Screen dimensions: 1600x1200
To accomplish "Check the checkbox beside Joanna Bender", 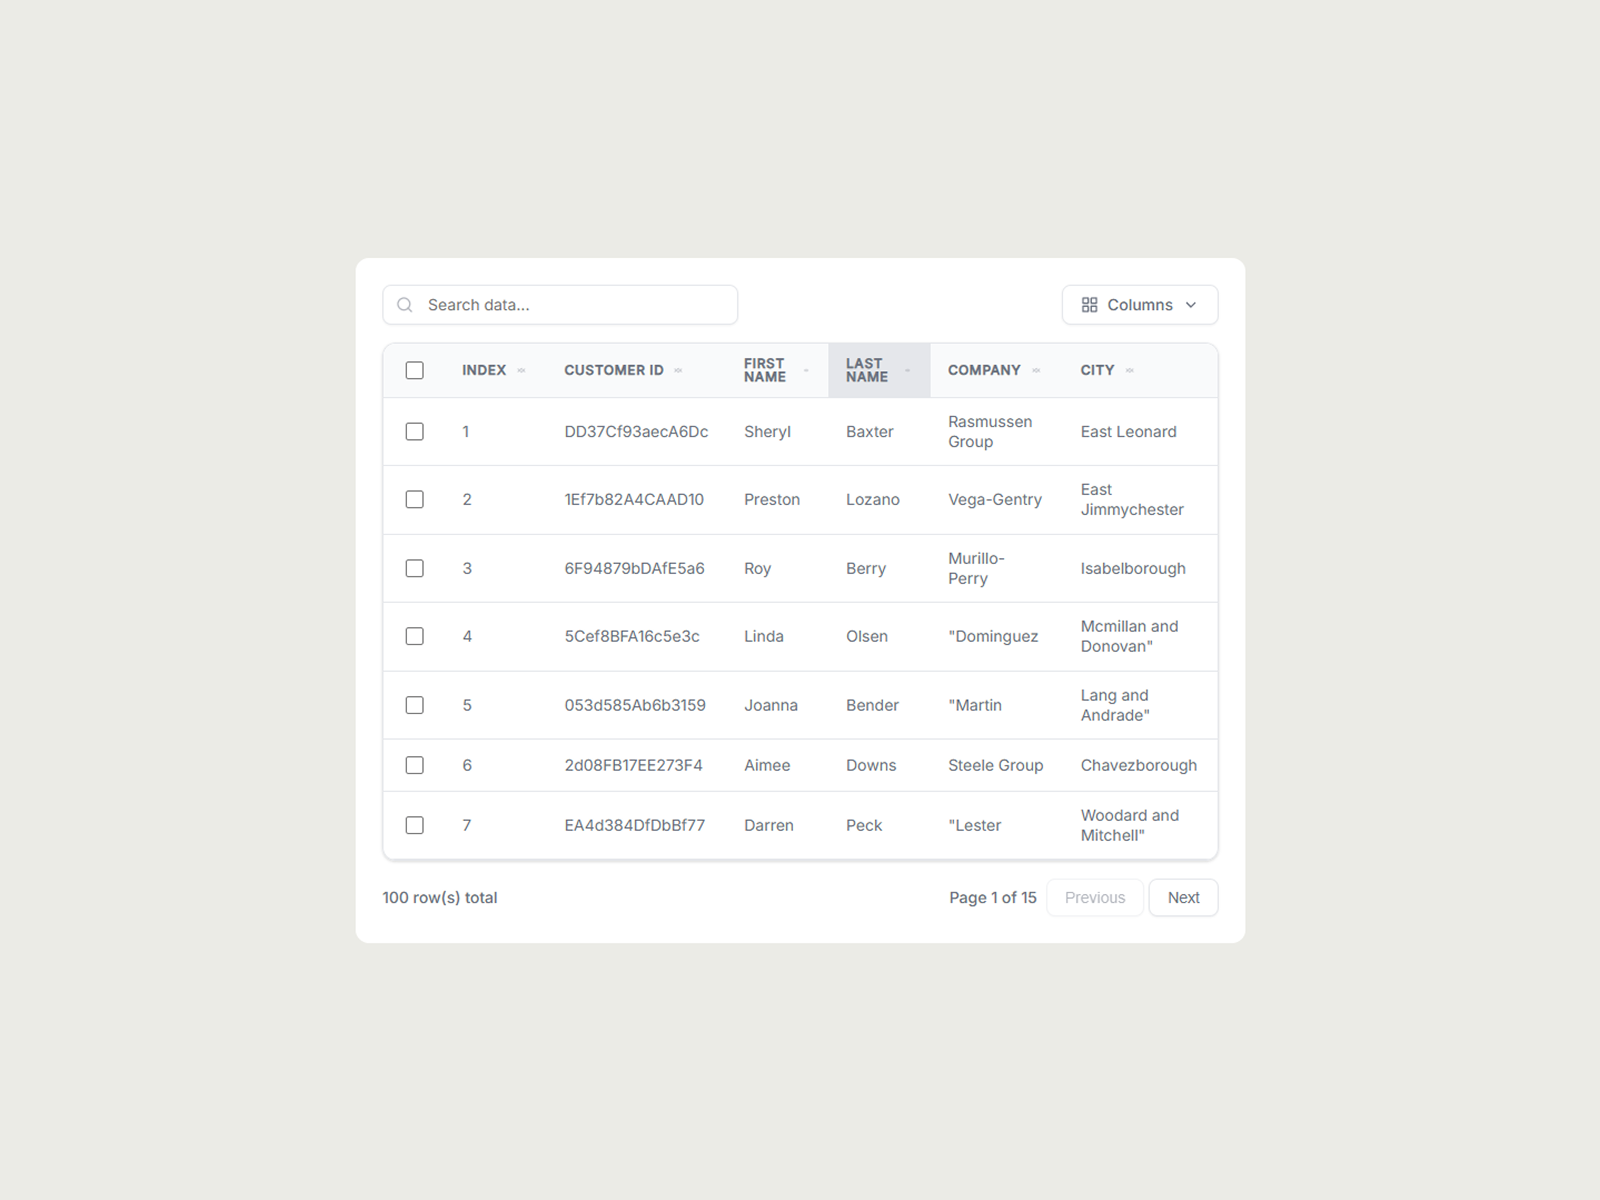I will coord(415,705).
